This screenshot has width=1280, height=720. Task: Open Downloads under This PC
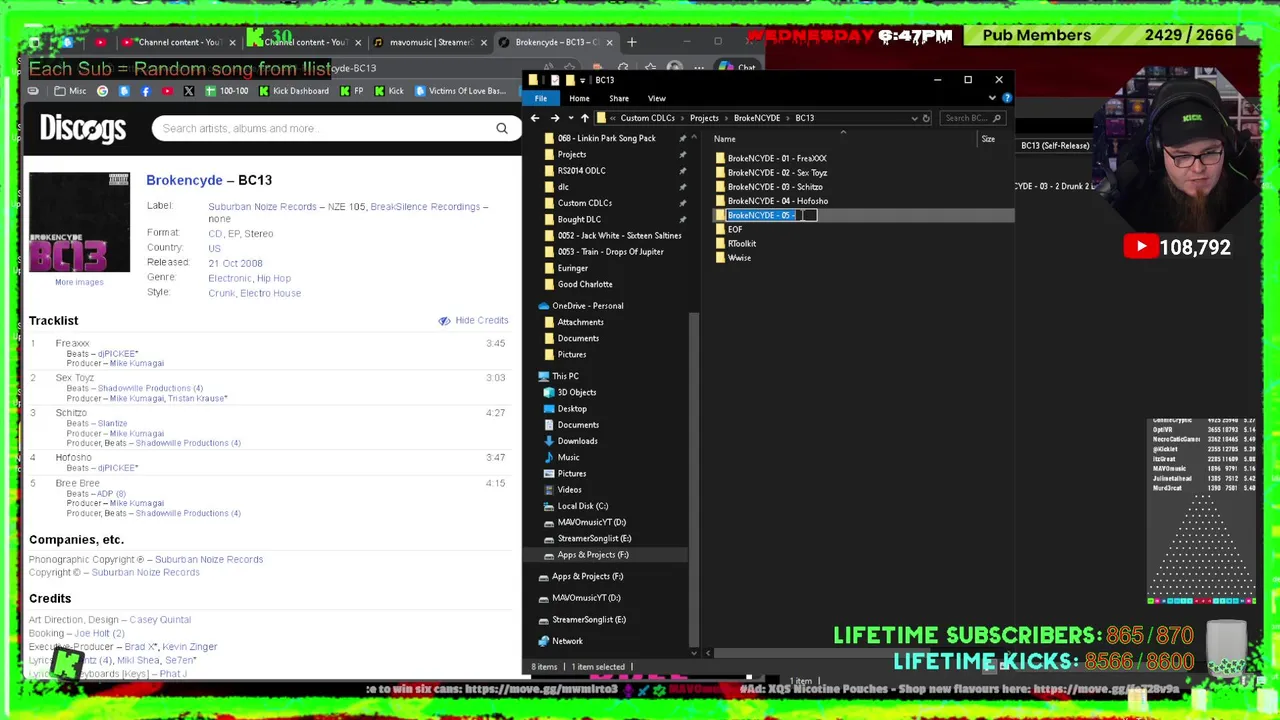[577, 441]
